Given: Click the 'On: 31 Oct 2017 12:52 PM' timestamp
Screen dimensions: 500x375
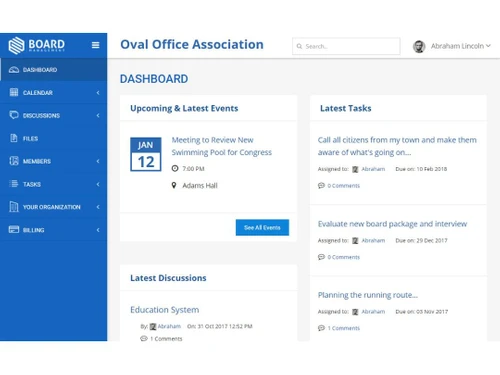Looking at the screenshot, I should [220, 326].
